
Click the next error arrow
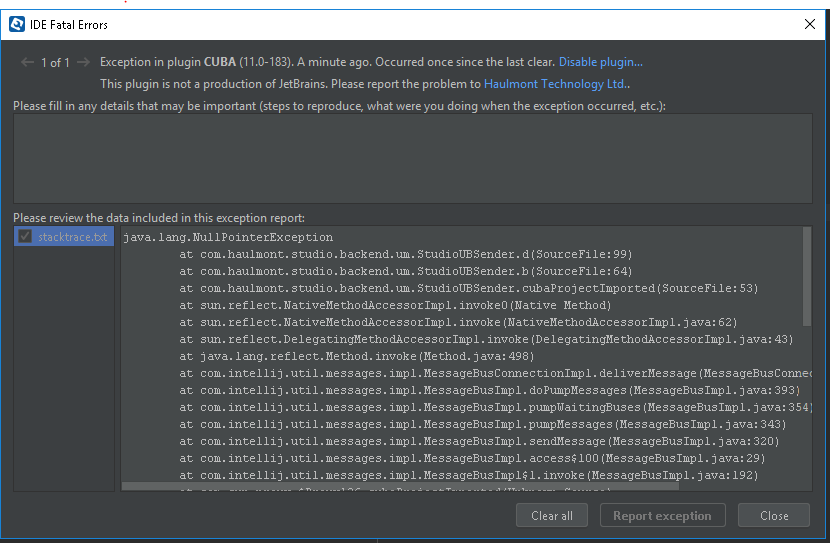(x=83, y=63)
